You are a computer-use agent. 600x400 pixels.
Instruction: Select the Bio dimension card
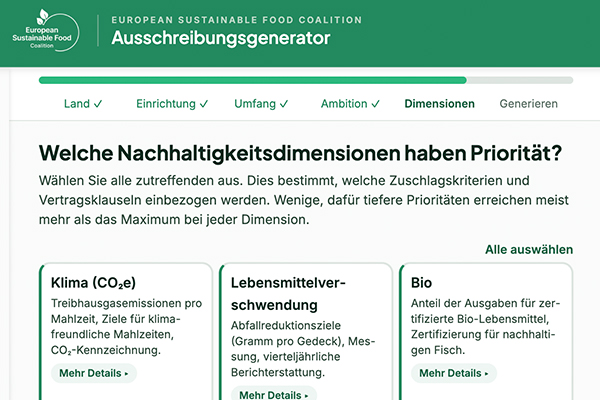486,331
